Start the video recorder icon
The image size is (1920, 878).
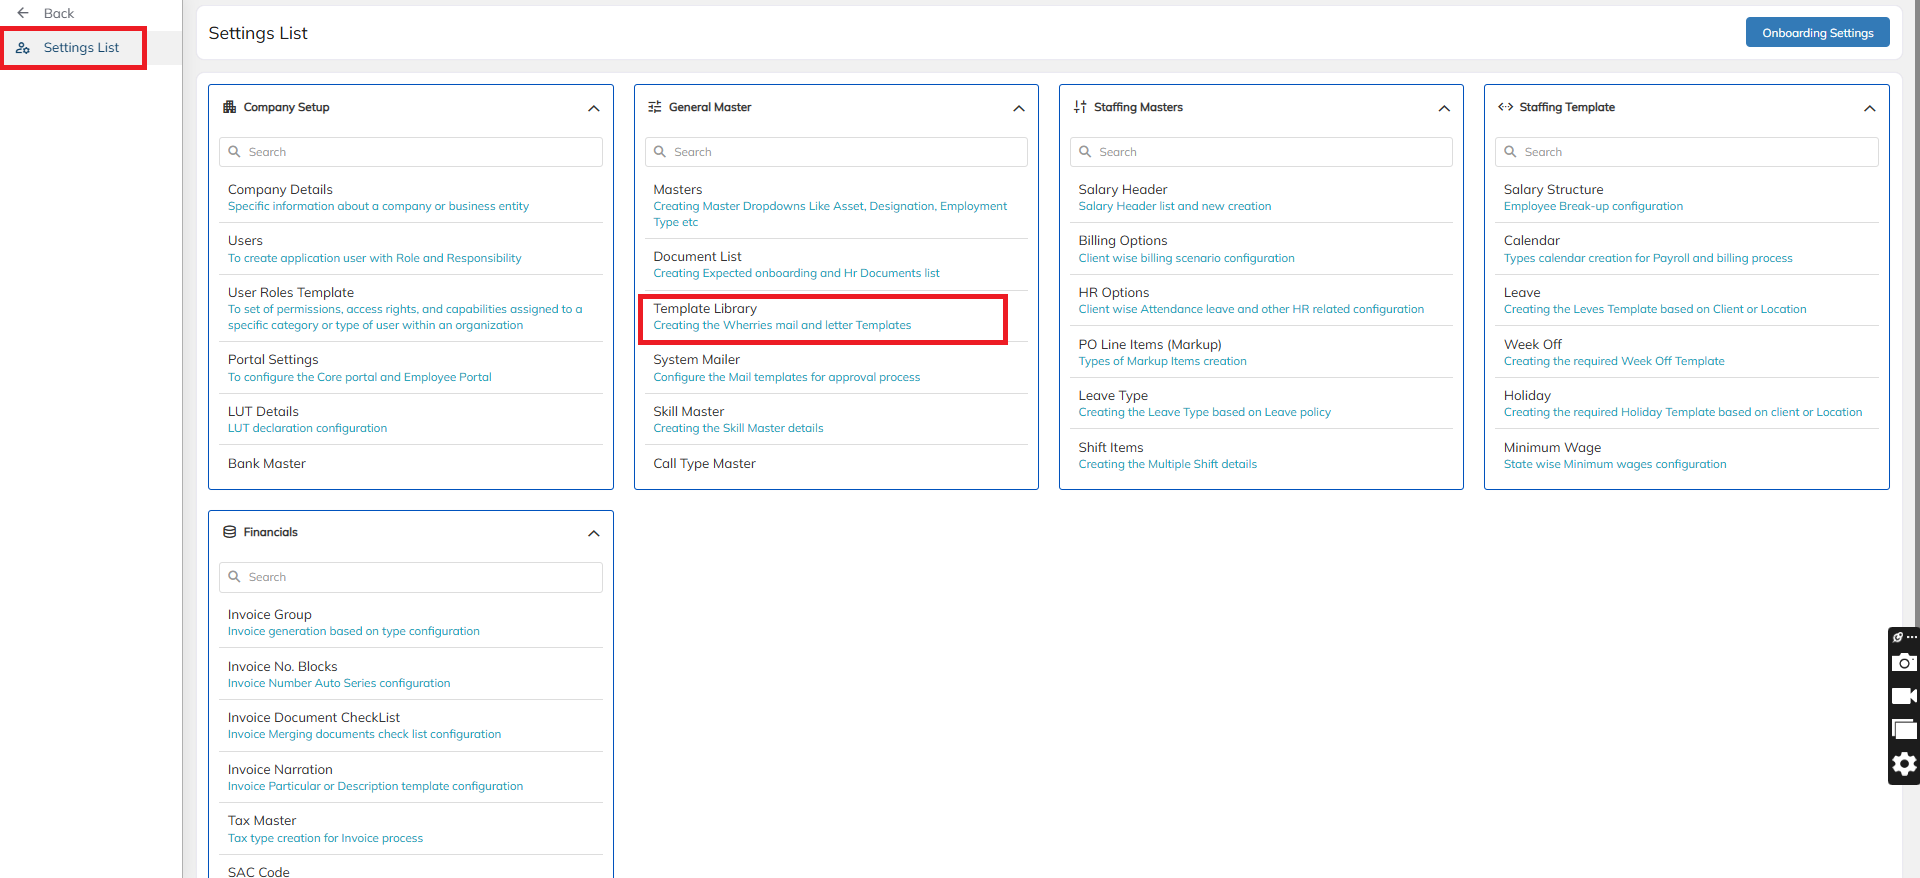[x=1904, y=696]
